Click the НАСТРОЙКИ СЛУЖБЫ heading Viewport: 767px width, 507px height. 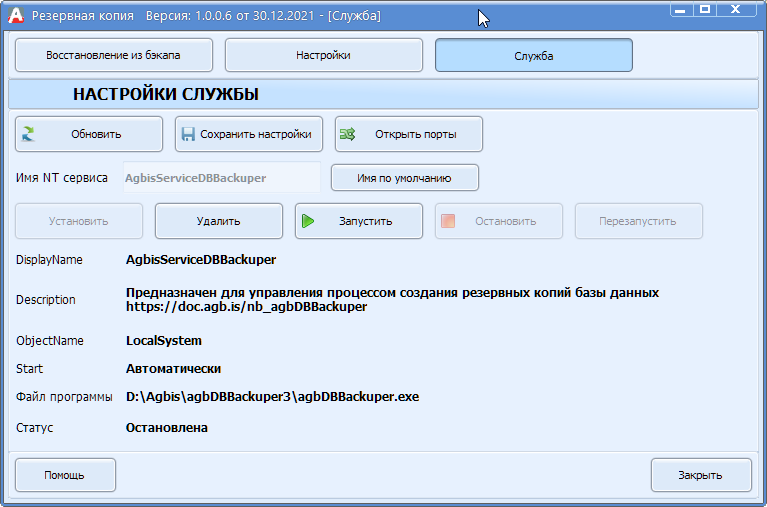(x=166, y=94)
